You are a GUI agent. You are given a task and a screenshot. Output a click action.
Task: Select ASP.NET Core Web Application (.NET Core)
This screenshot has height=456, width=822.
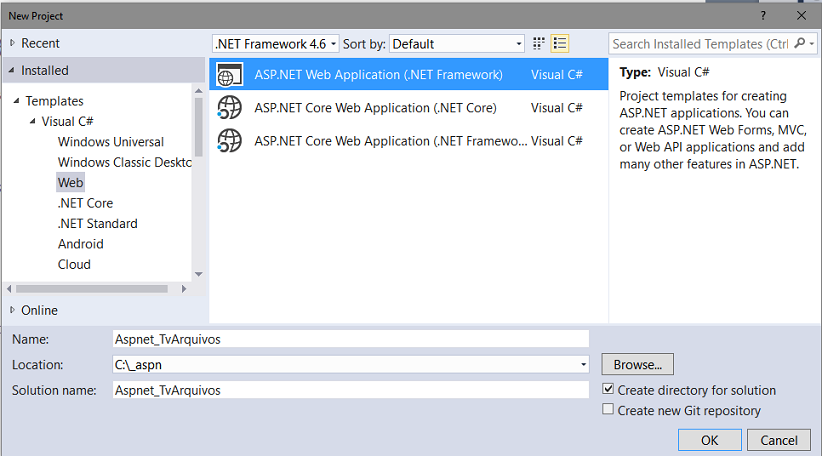pyautogui.click(x=409, y=107)
